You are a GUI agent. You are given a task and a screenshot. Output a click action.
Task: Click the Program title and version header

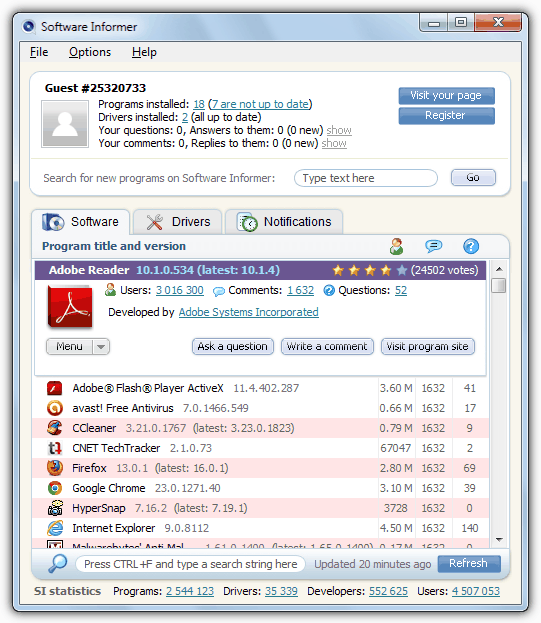[114, 246]
